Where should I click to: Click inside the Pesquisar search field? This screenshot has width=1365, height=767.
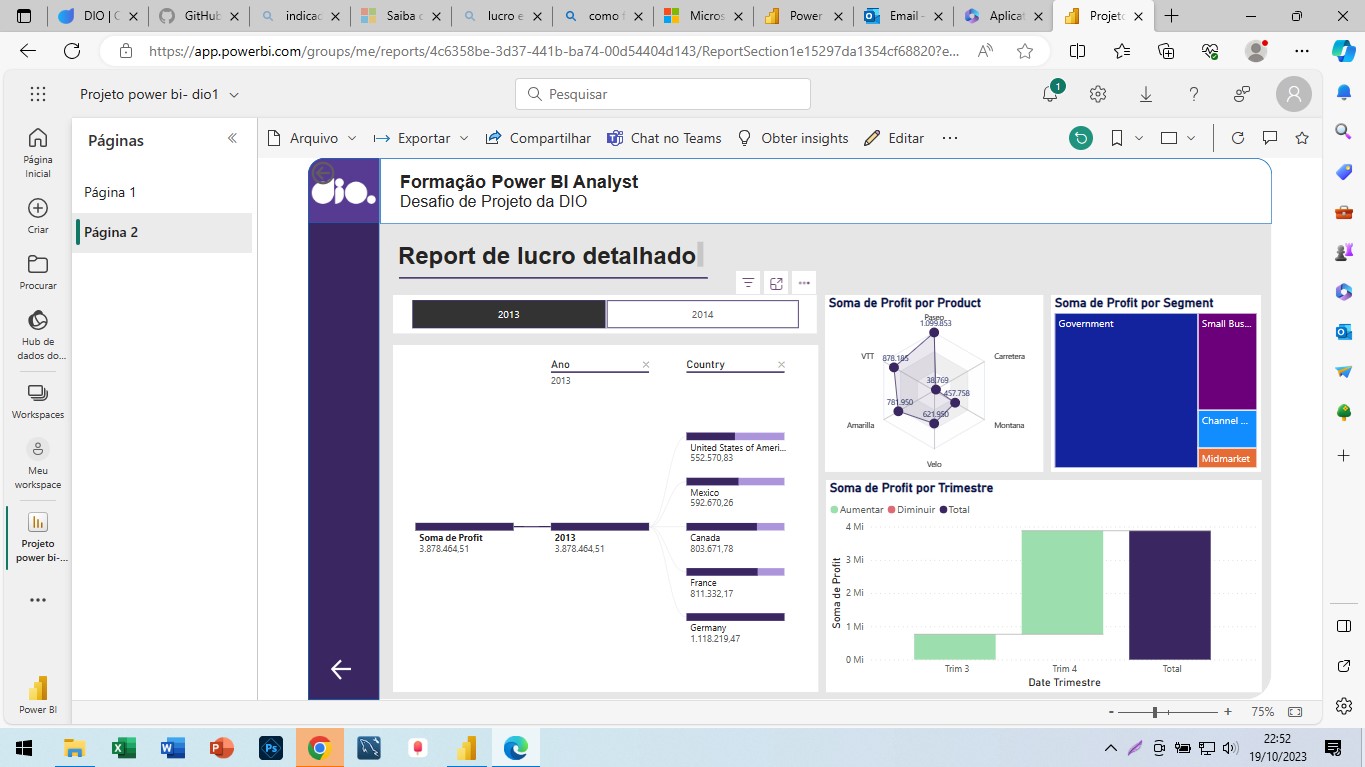pos(661,93)
